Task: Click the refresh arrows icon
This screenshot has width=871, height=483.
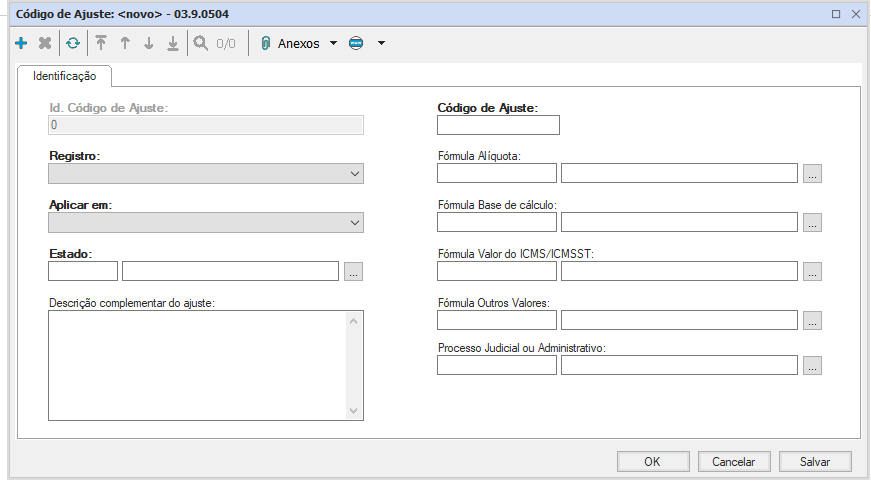Action: [x=73, y=44]
